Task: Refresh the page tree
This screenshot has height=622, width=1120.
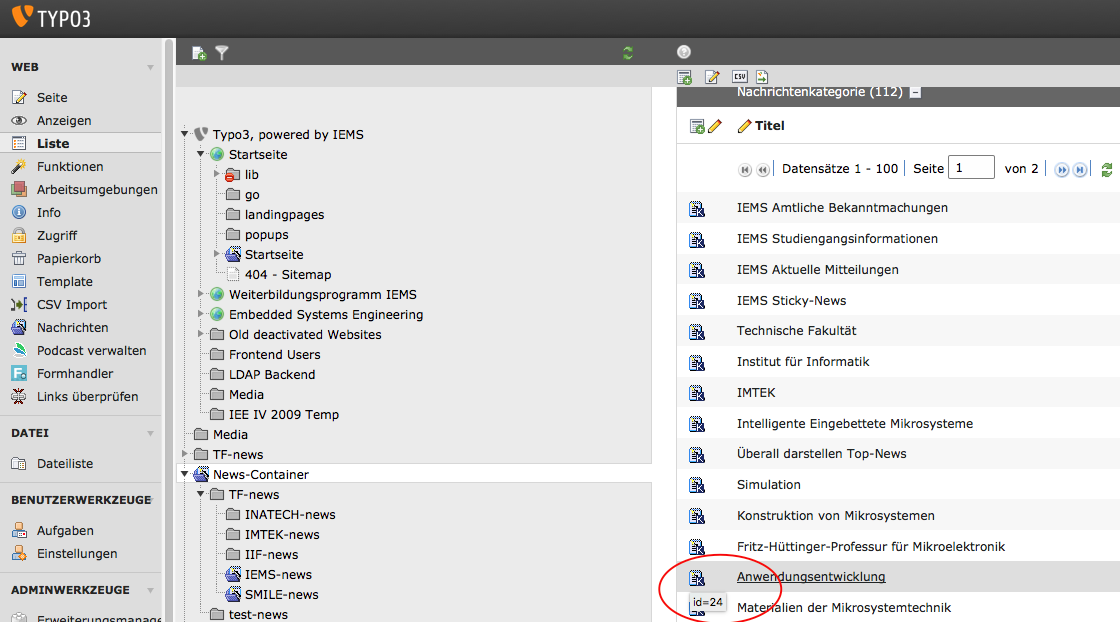Action: coord(628,53)
